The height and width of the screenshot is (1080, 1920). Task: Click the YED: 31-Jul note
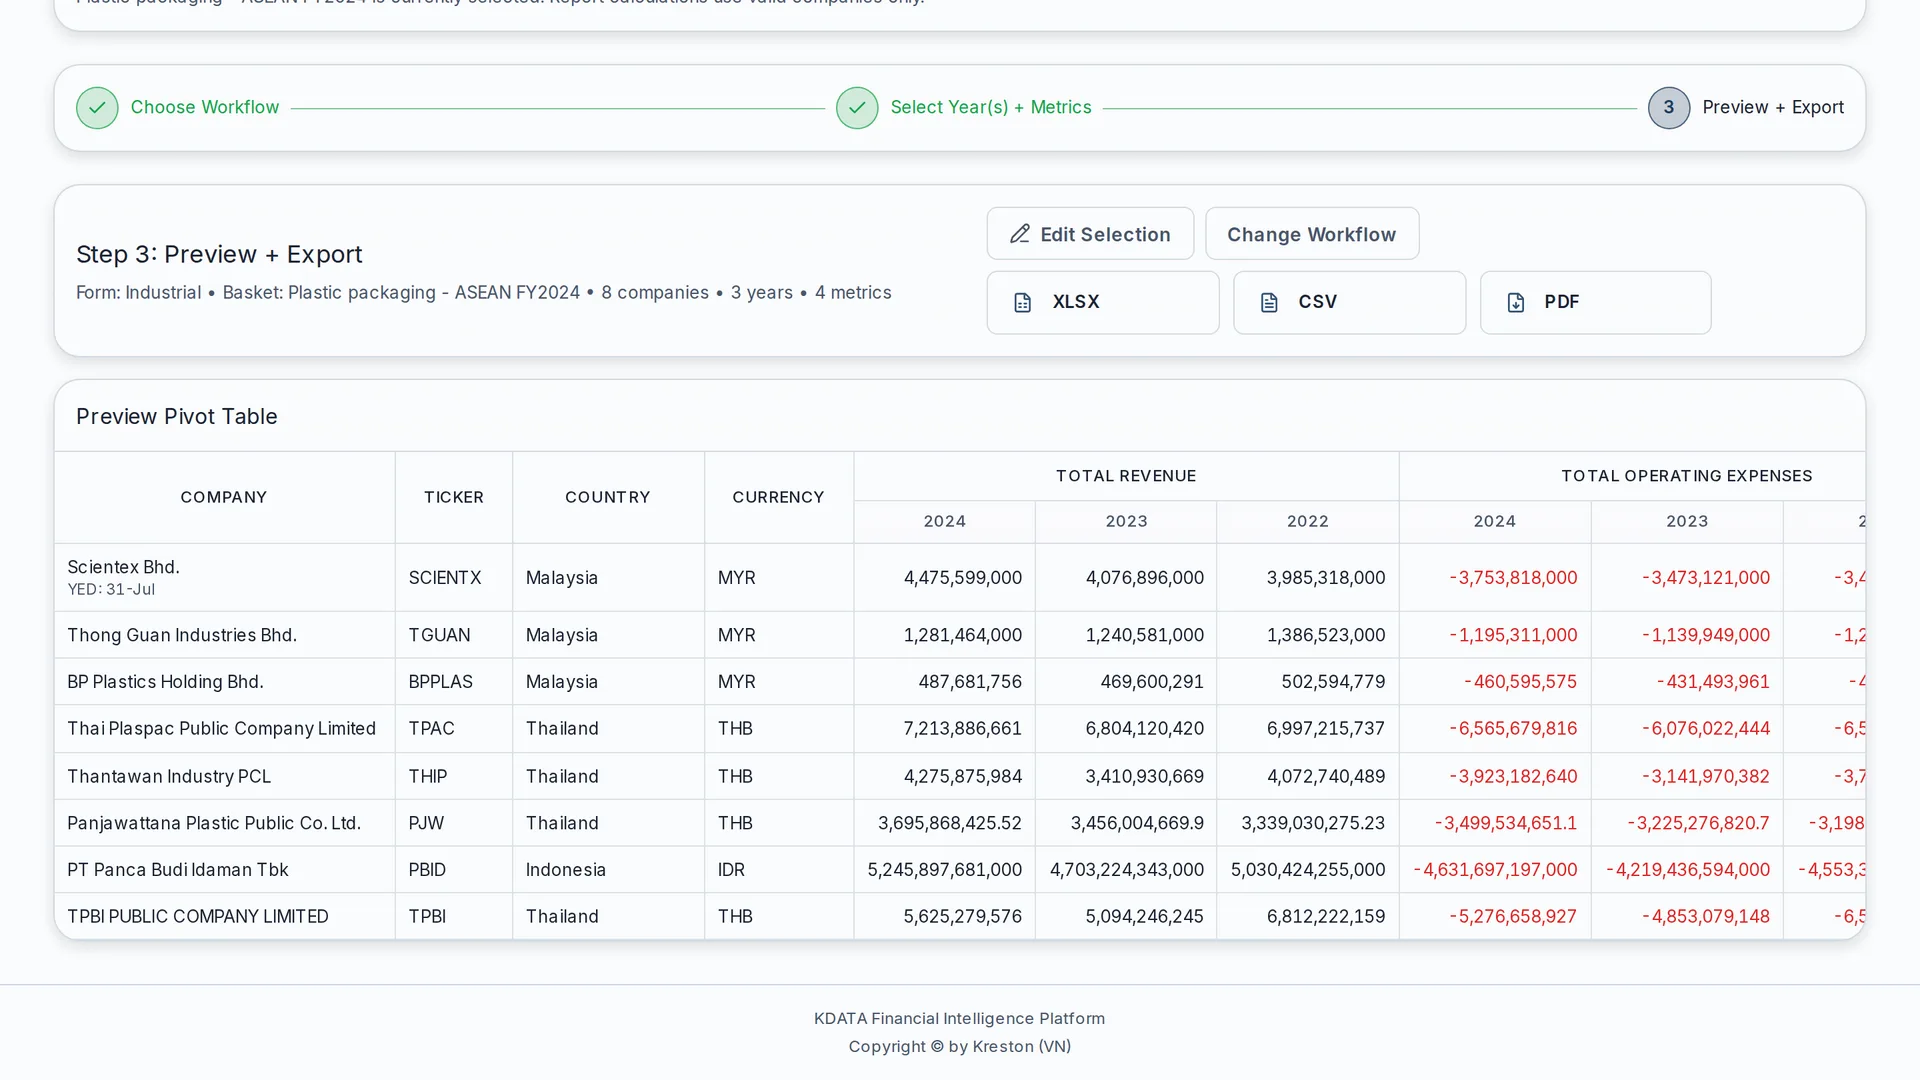pyautogui.click(x=111, y=590)
